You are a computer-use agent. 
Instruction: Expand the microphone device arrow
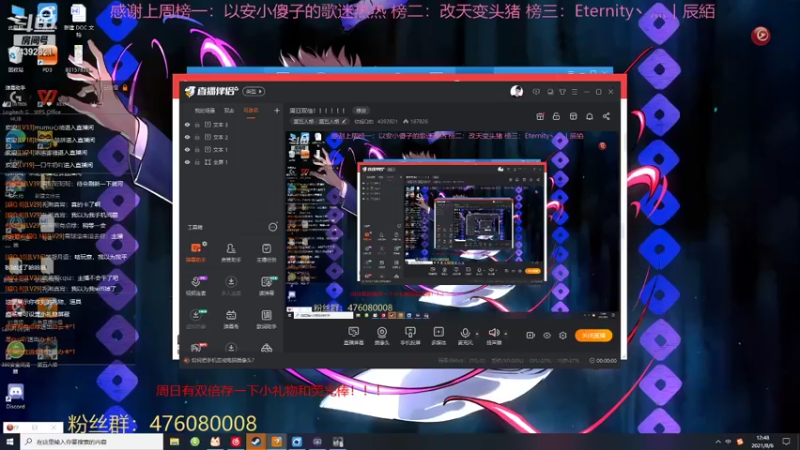pos(477,334)
